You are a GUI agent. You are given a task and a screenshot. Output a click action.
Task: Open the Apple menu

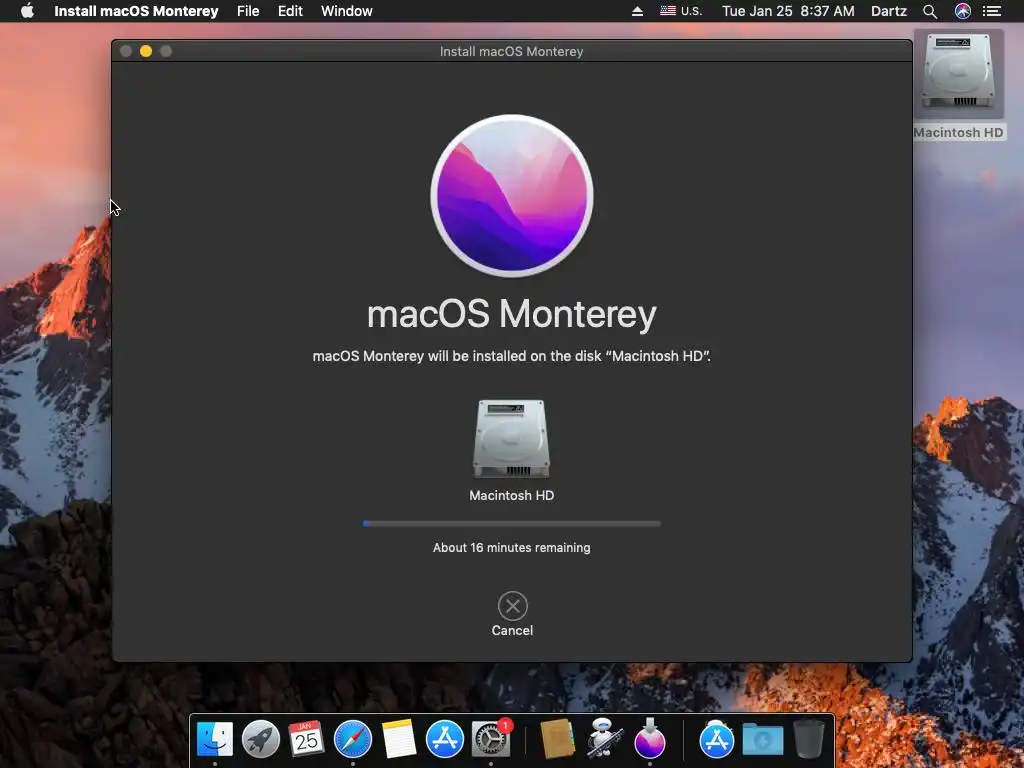pyautogui.click(x=27, y=11)
